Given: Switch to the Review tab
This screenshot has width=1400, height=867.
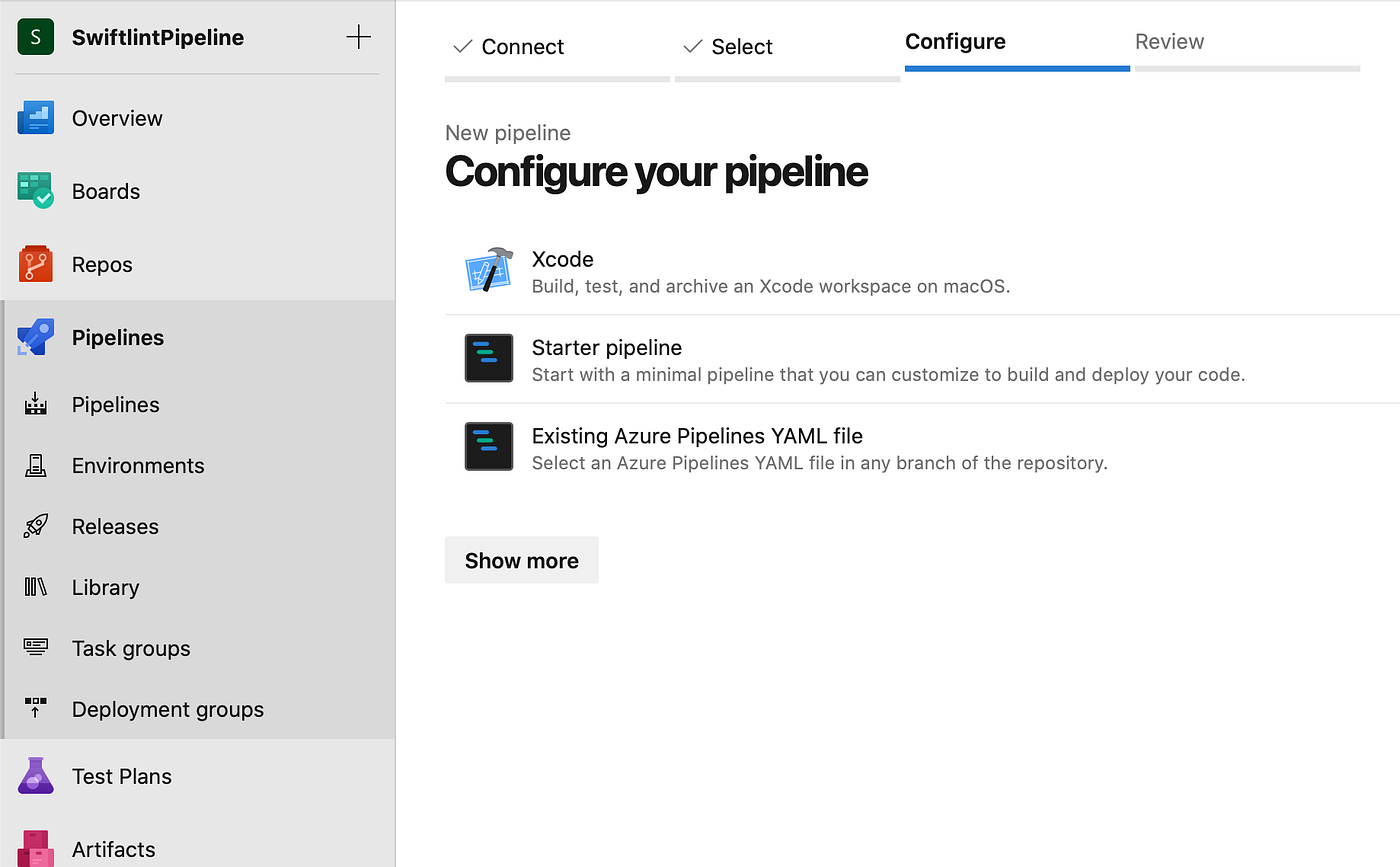Looking at the screenshot, I should tap(1169, 42).
